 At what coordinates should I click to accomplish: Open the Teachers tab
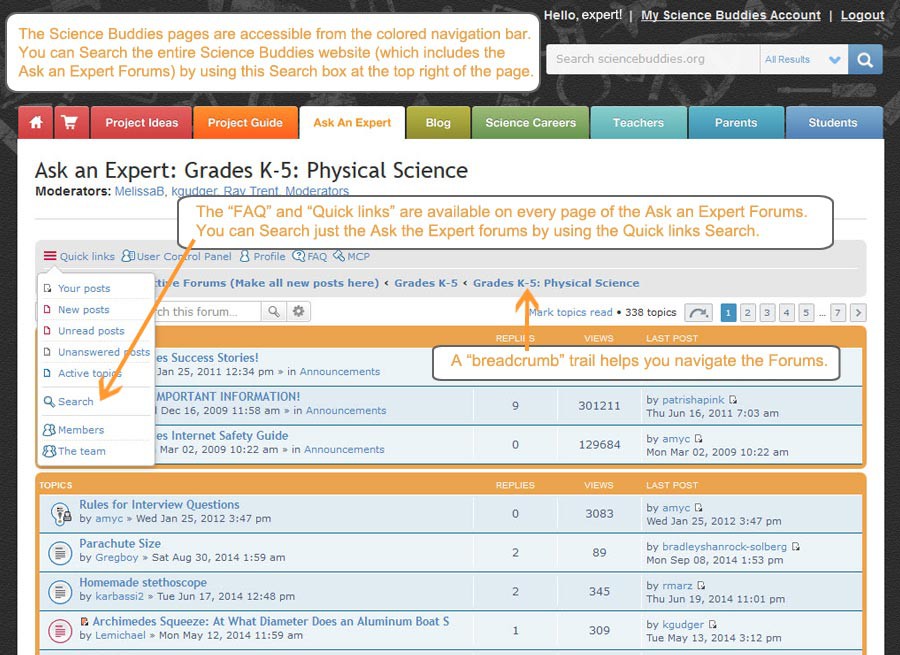click(x=638, y=122)
